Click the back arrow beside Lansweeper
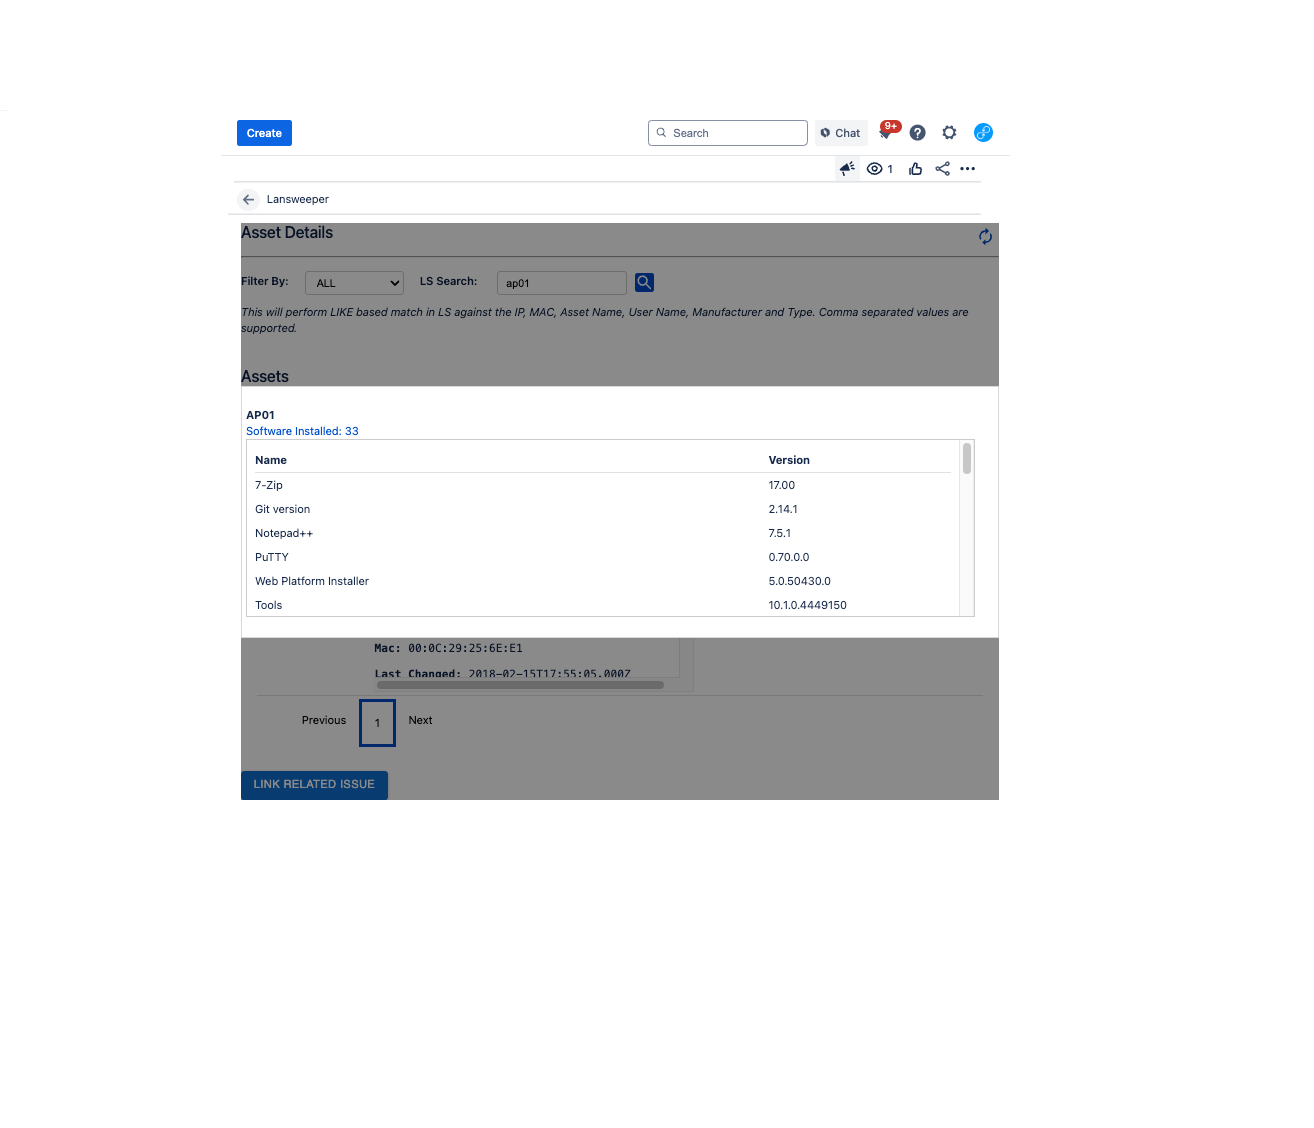This screenshot has width=1314, height=1128. pyautogui.click(x=249, y=199)
